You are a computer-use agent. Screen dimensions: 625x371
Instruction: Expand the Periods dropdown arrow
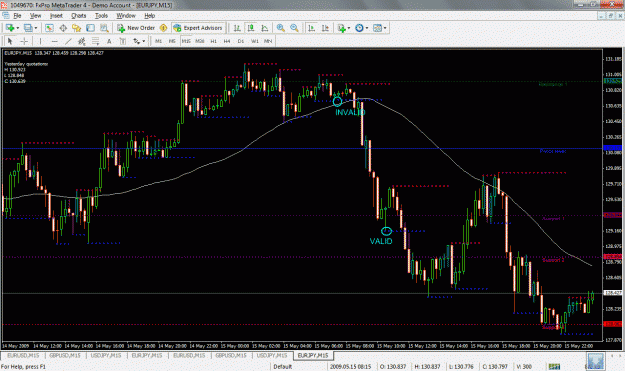tap(367, 28)
